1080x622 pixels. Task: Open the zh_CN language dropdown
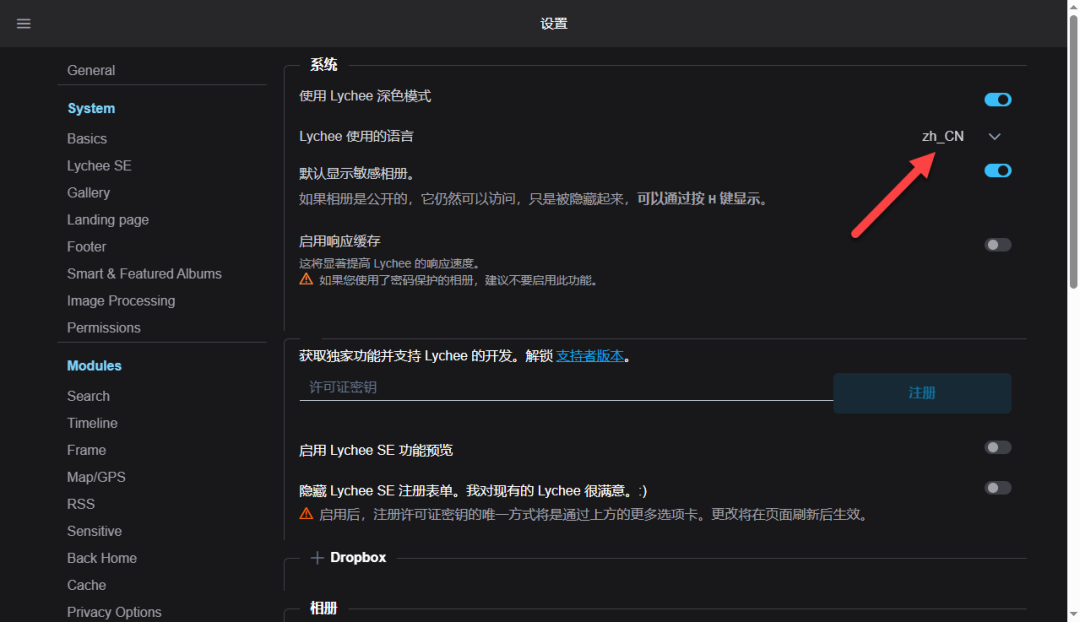(943, 136)
